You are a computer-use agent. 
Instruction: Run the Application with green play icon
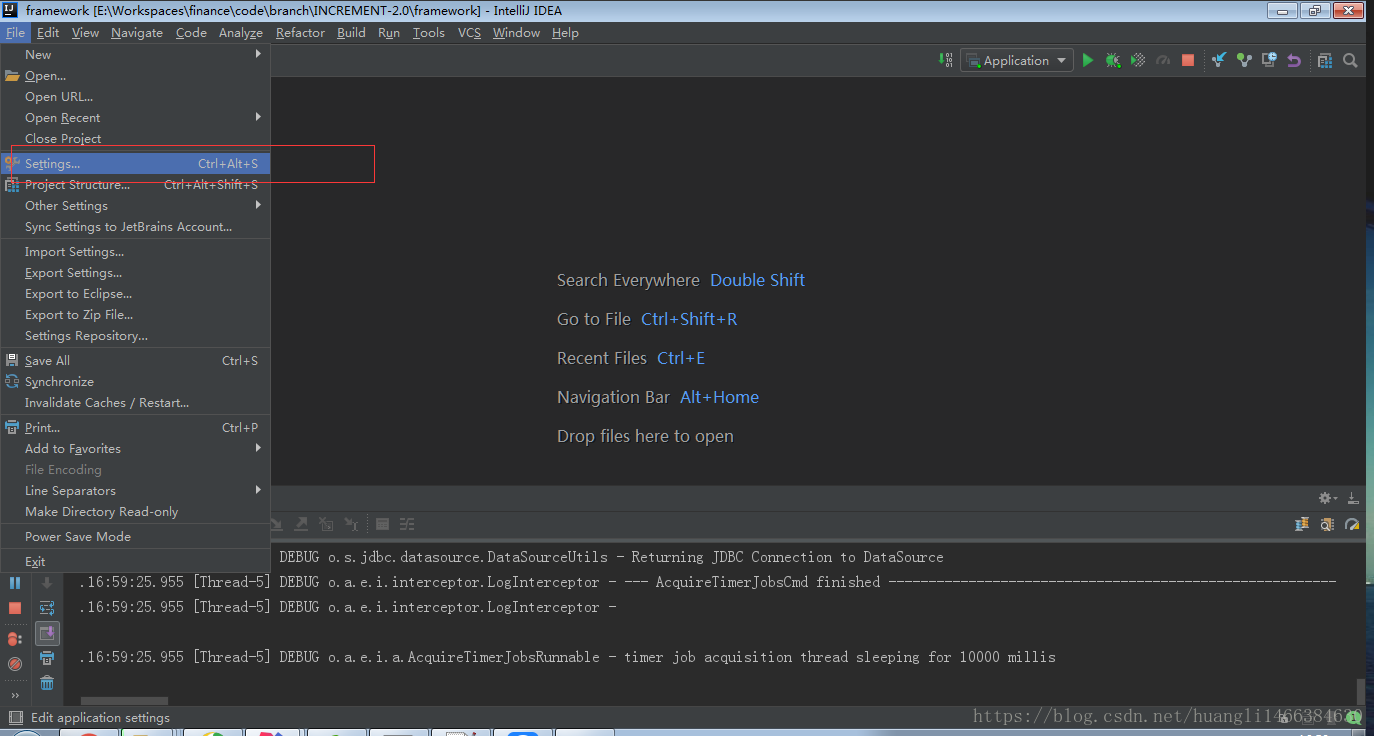(1088, 60)
